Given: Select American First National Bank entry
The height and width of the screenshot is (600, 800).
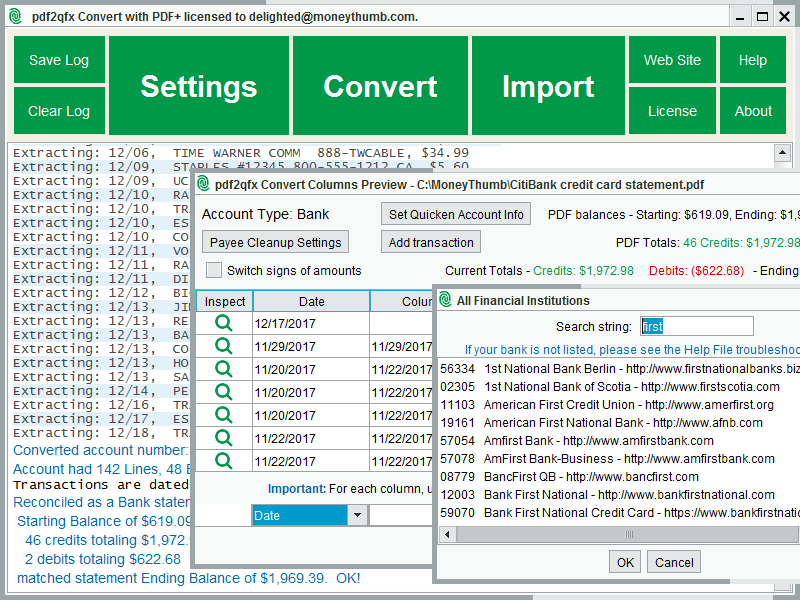Looking at the screenshot, I should click(x=618, y=422).
